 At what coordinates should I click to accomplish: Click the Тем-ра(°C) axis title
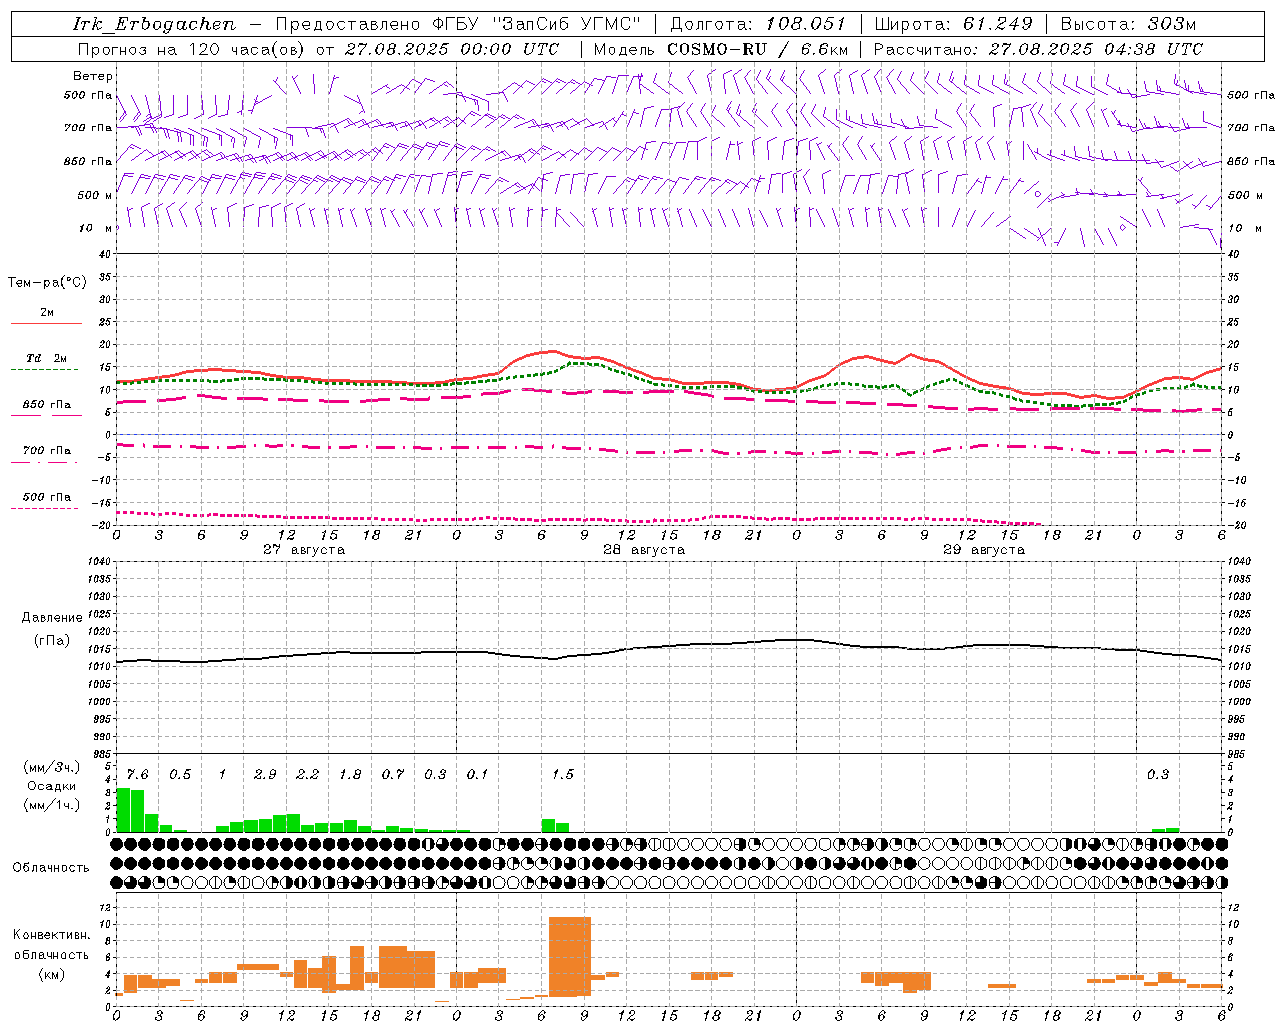(47, 283)
